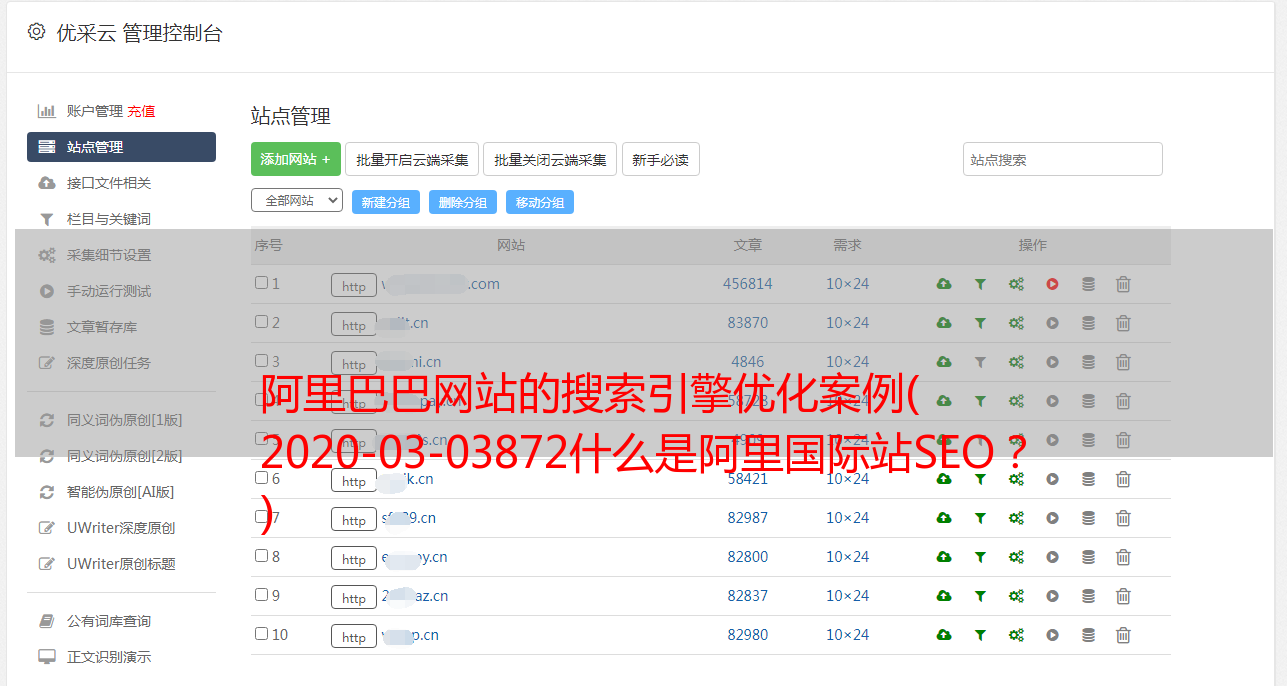Select the checkbox for site number 8
The width and height of the screenshot is (1287, 686).
coord(261,556)
